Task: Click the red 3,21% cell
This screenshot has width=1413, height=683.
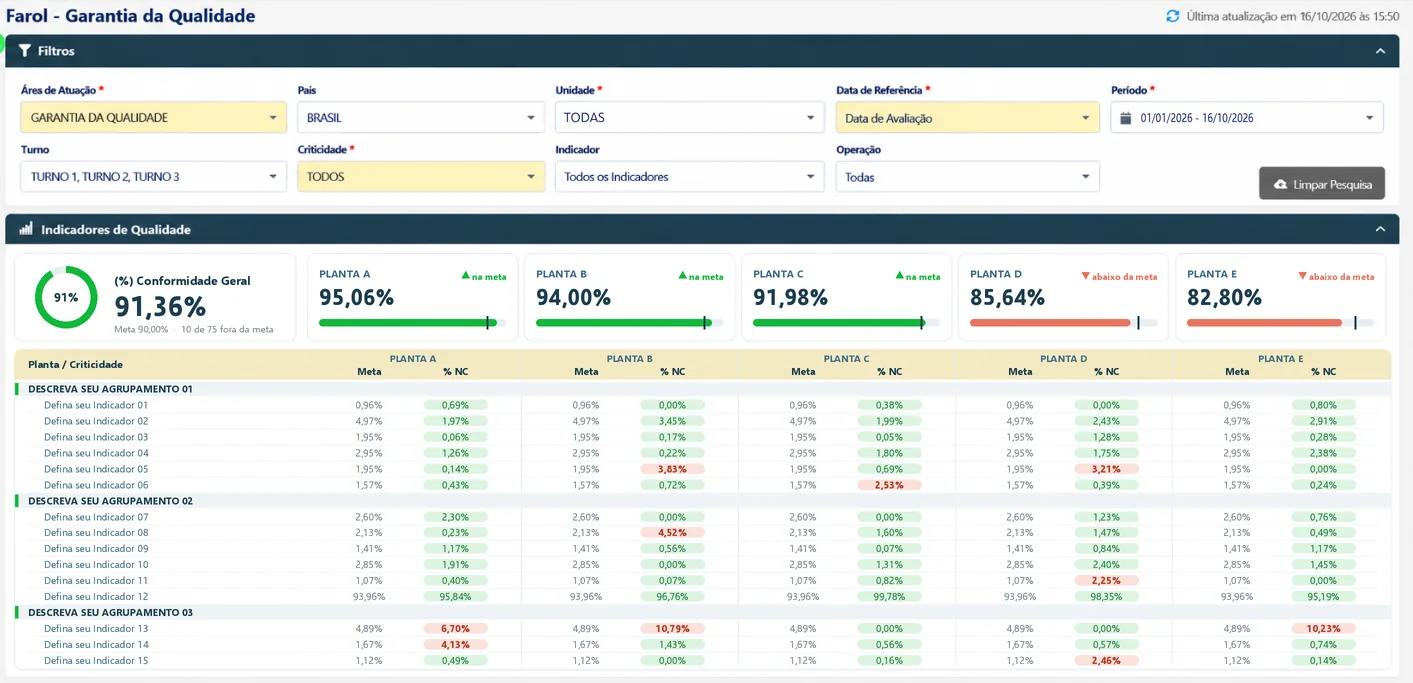Action: point(1106,469)
